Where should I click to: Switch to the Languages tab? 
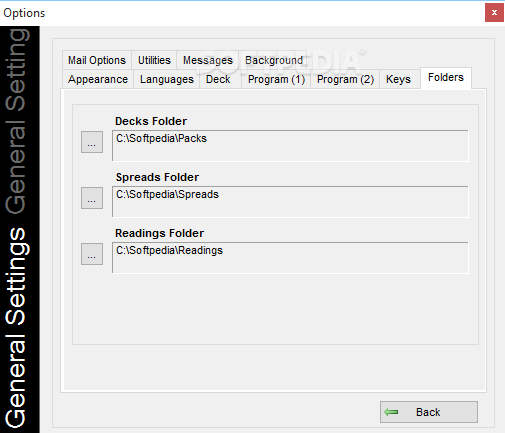[167, 79]
